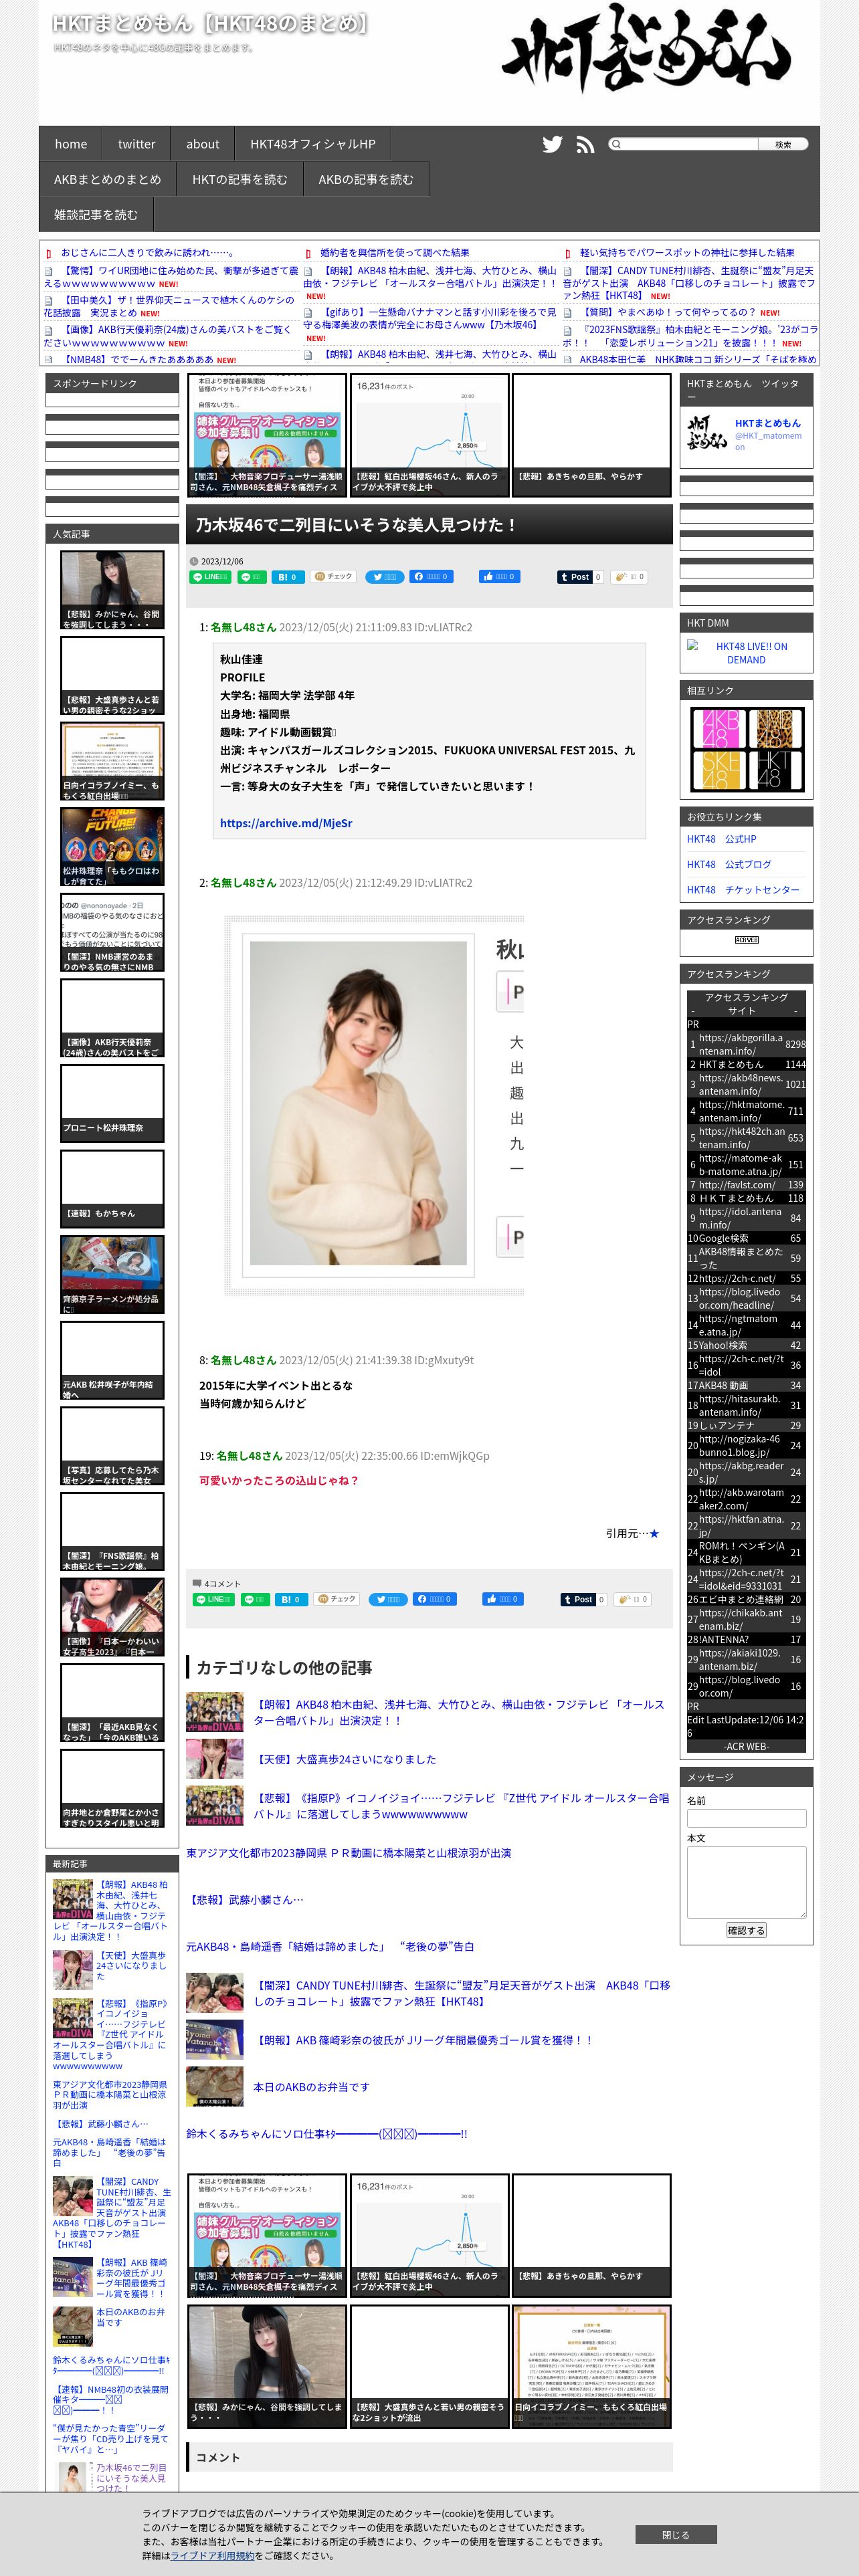Click the bottom Twitter tweet share button
The height and width of the screenshot is (2576, 859).
tap(388, 1600)
